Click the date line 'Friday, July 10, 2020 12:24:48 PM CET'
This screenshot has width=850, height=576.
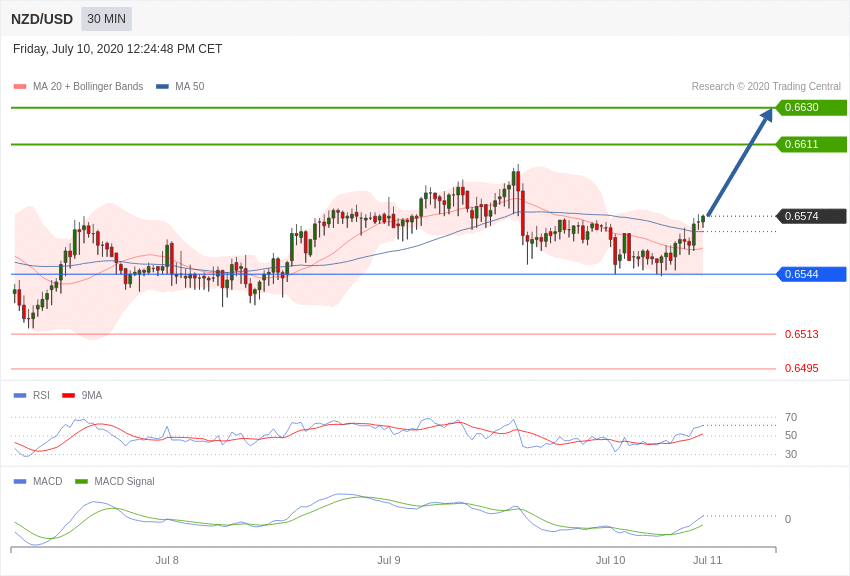(x=117, y=49)
